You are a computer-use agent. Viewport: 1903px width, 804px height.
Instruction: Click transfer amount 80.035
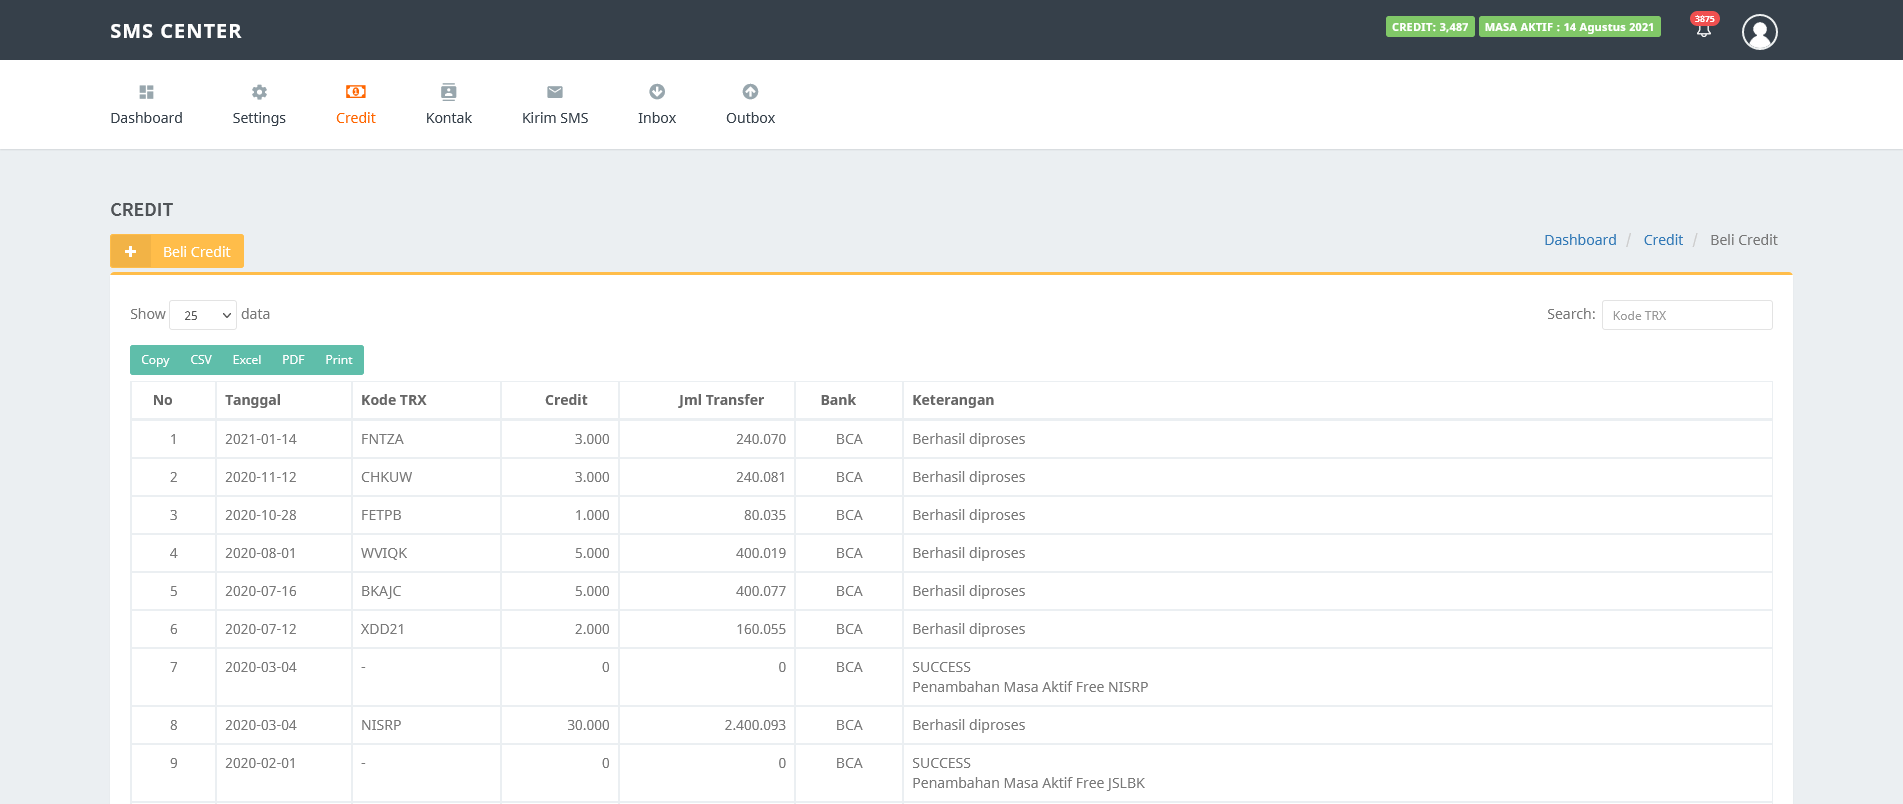[x=765, y=515]
